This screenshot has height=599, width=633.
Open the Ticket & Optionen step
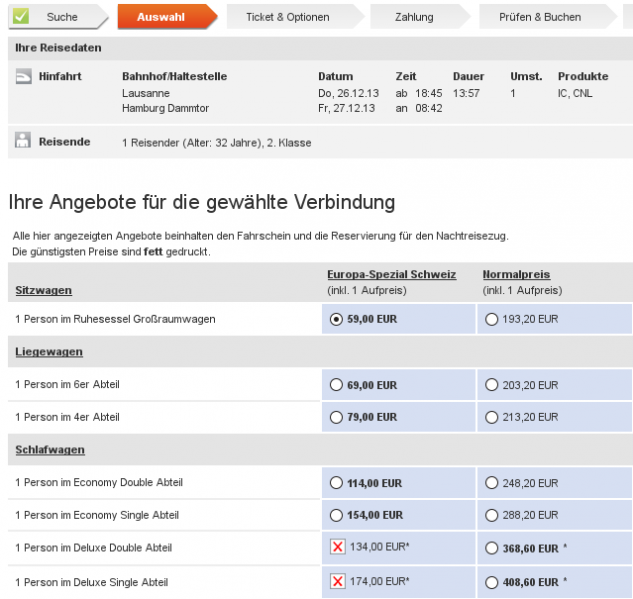tap(287, 17)
